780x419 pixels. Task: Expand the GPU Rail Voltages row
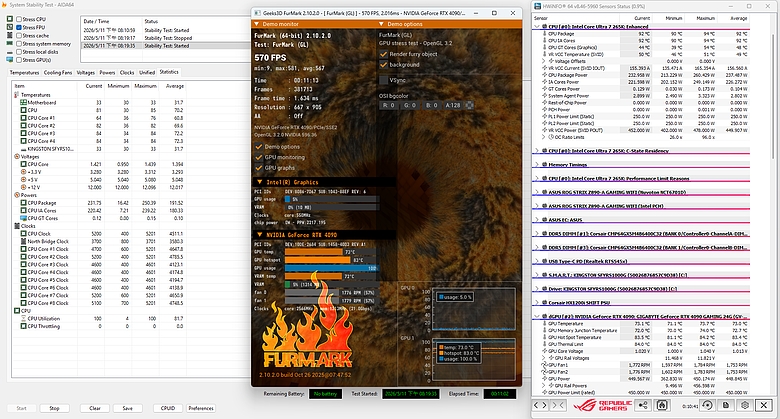[544, 358]
